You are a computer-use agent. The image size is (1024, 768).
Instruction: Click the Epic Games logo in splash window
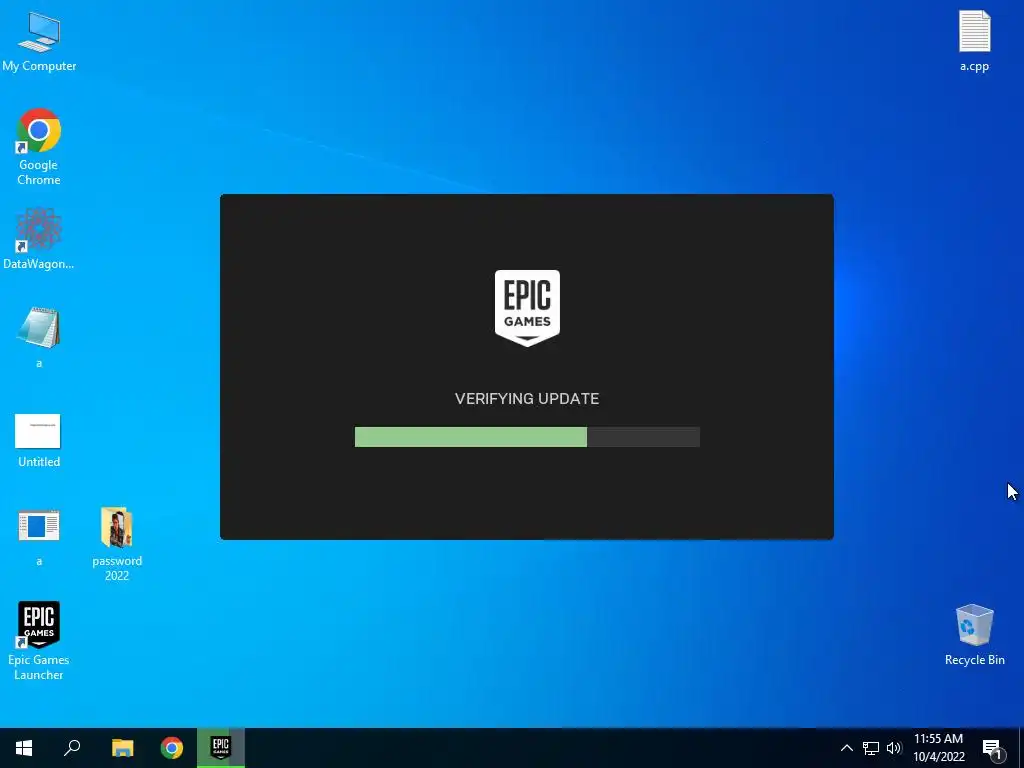pyautogui.click(x=527, y=308)
